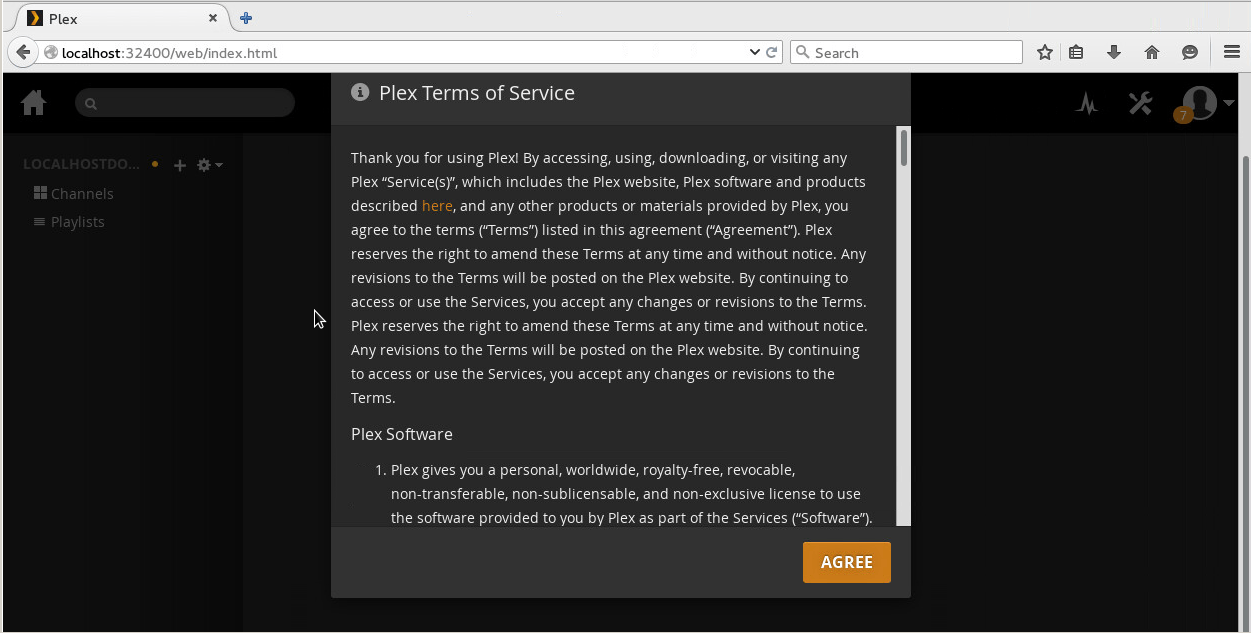Bookmark the page with the star icon
This screenshot has width=1251, height=634.
[x=1044, y=51]
